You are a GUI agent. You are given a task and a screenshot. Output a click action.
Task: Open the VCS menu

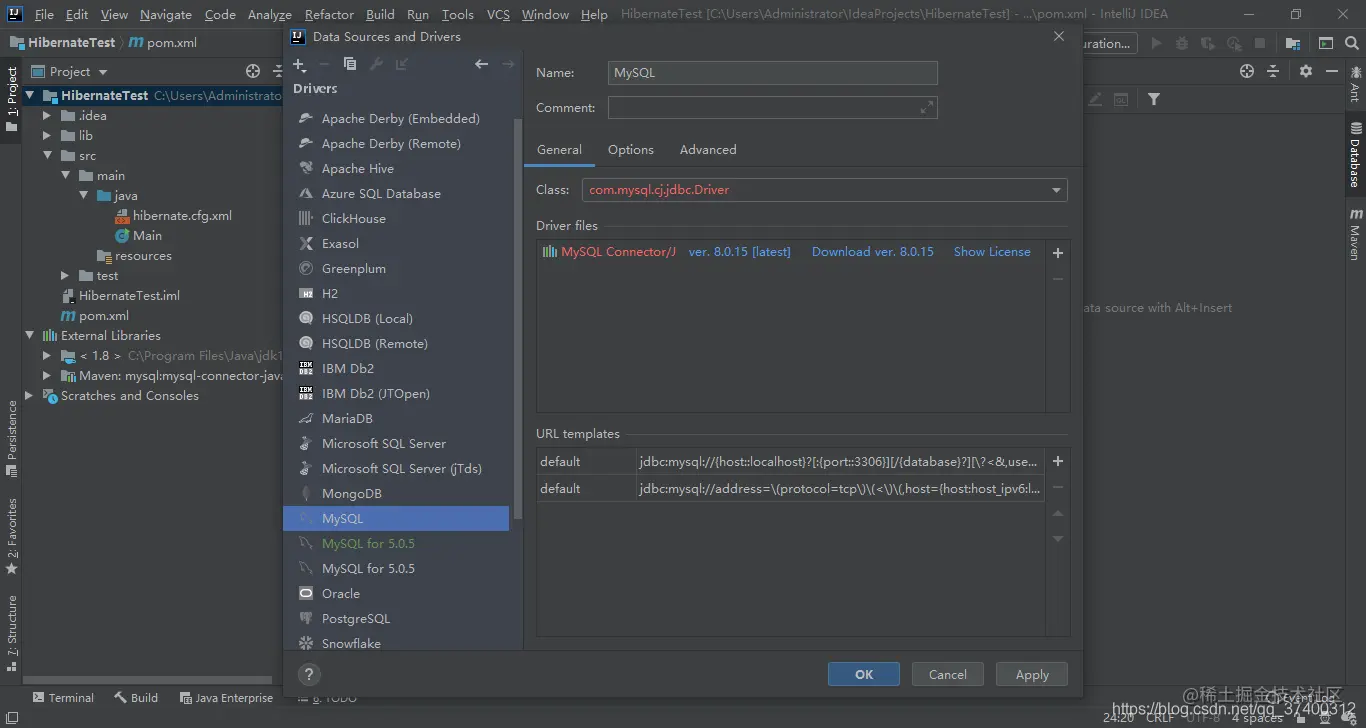pos(498,14)
